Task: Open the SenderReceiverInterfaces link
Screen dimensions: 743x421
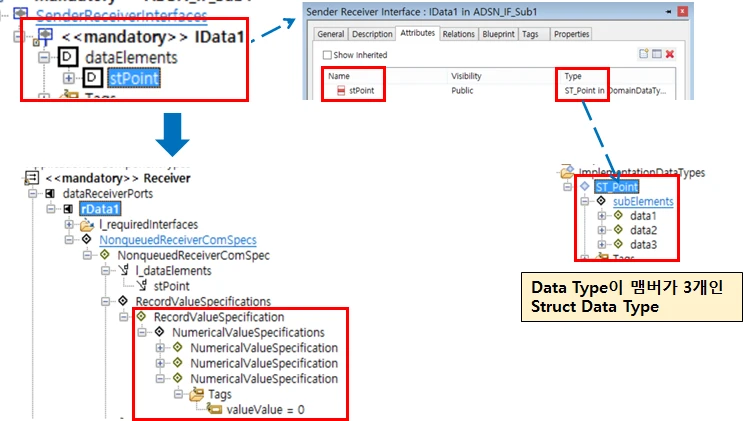Action: coord(122,15)
